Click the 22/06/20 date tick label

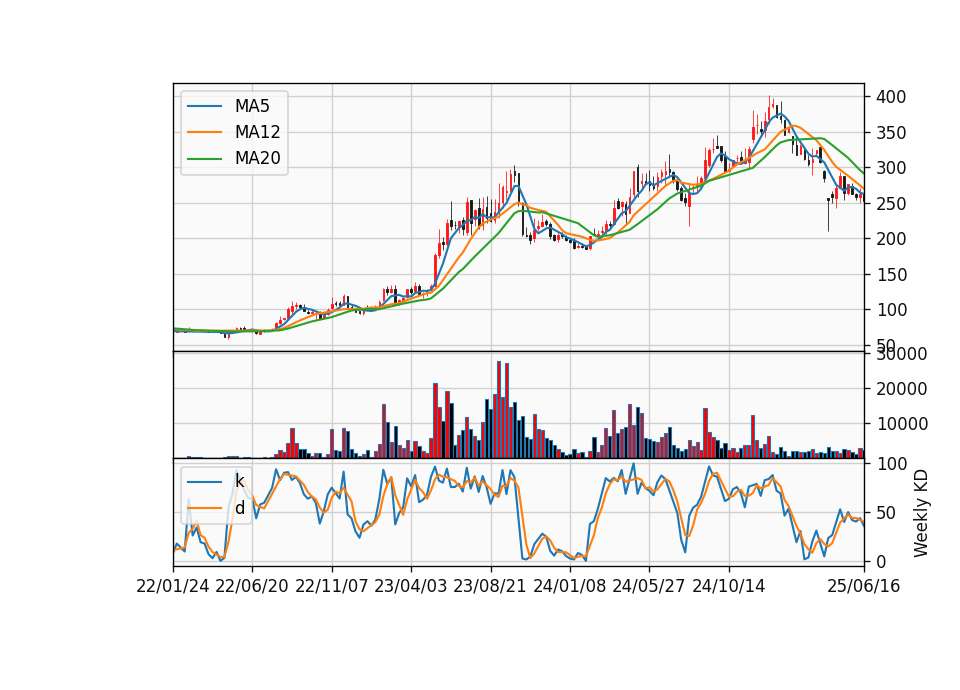coord(252,587)
